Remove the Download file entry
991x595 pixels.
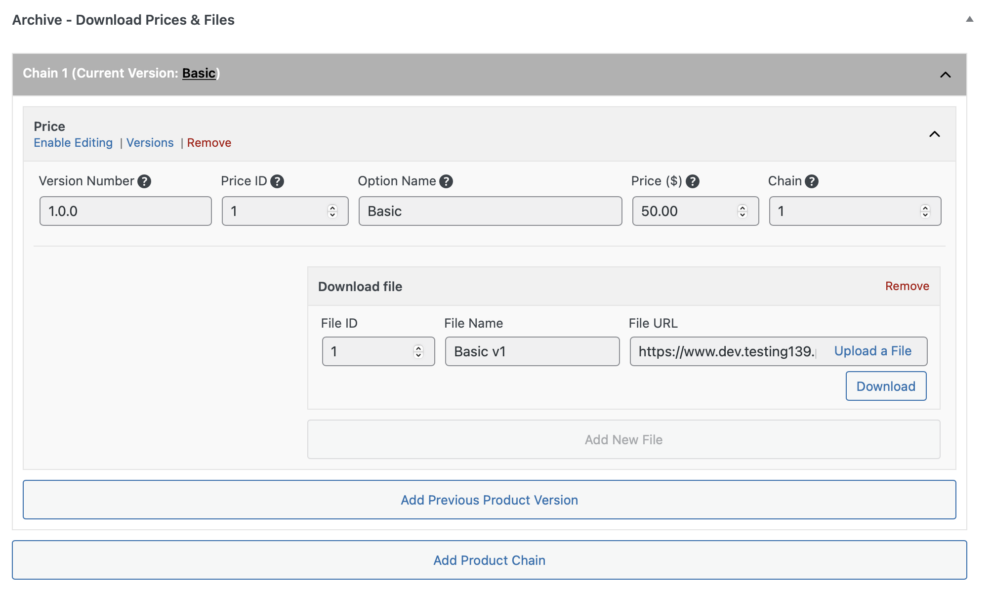(x=907, y=286)
